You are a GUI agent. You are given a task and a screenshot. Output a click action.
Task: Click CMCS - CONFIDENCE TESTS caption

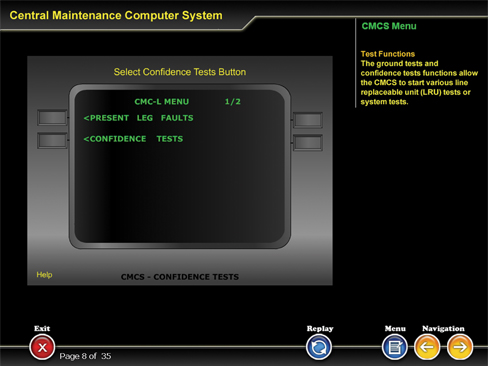pyautogui.click(x=180, y=277)
